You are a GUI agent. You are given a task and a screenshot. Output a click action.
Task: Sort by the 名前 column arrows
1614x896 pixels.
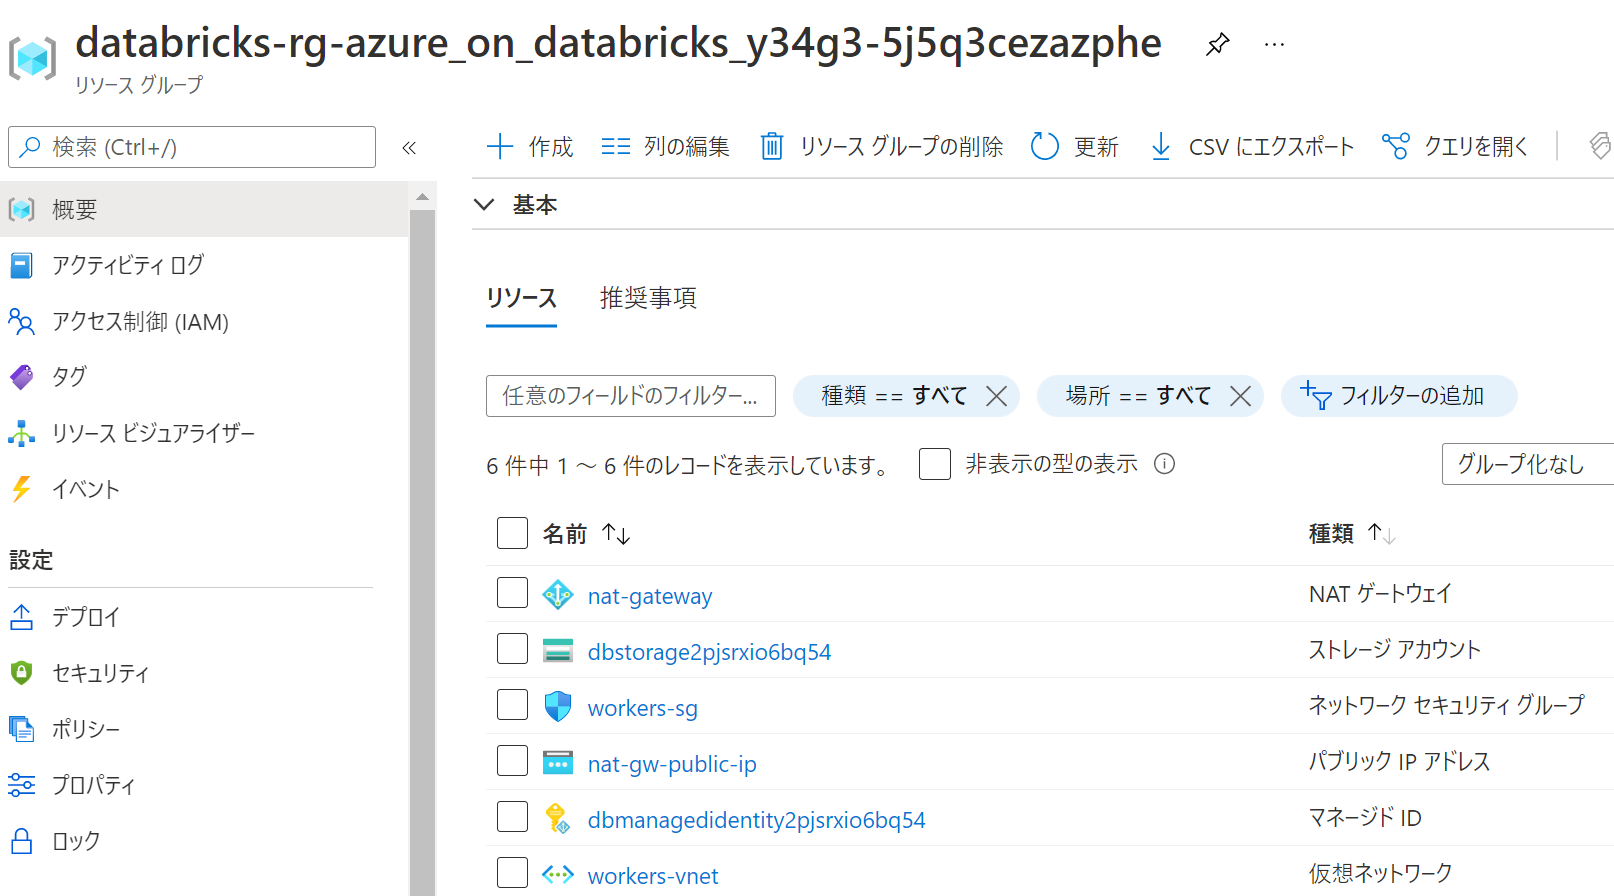point(616,534)
